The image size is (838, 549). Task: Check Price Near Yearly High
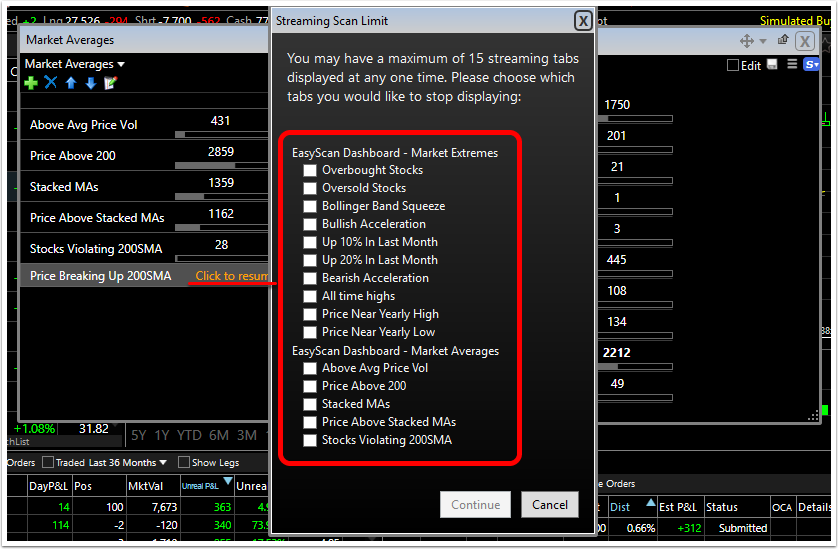pos(310,314)
